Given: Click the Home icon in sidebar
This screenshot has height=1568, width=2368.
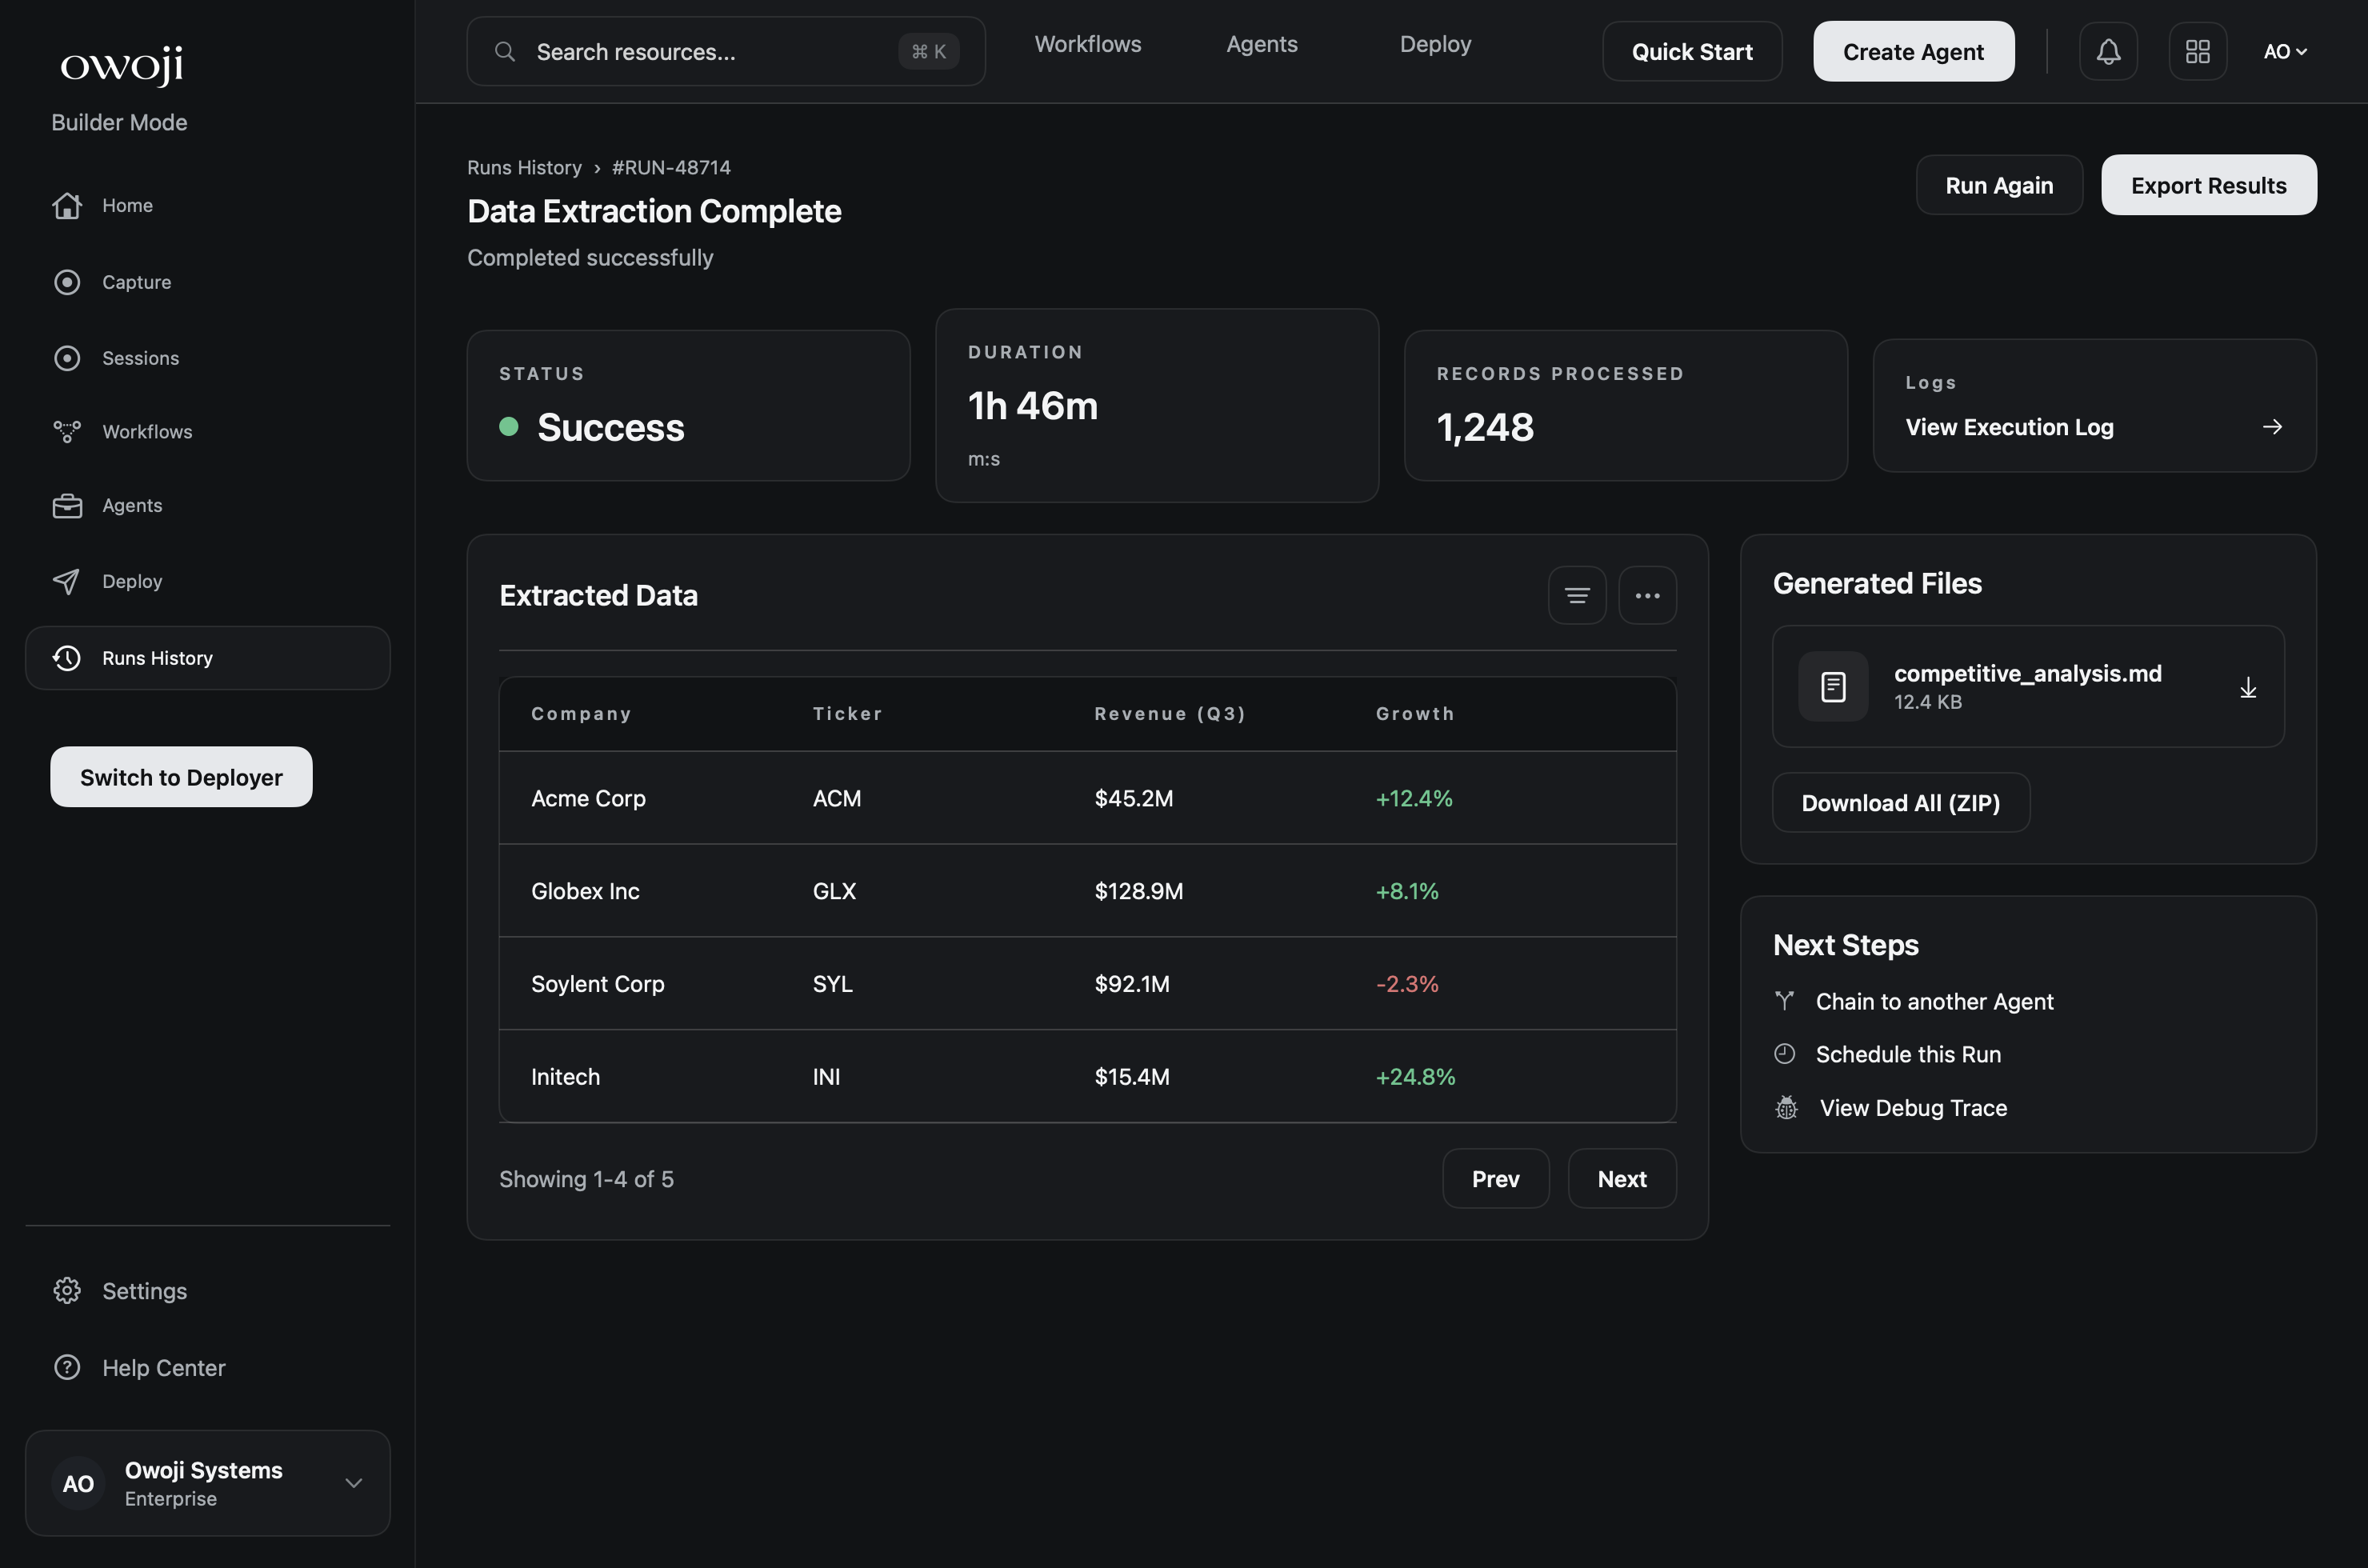Looking at the screenshot, I should tap(66, 205).
